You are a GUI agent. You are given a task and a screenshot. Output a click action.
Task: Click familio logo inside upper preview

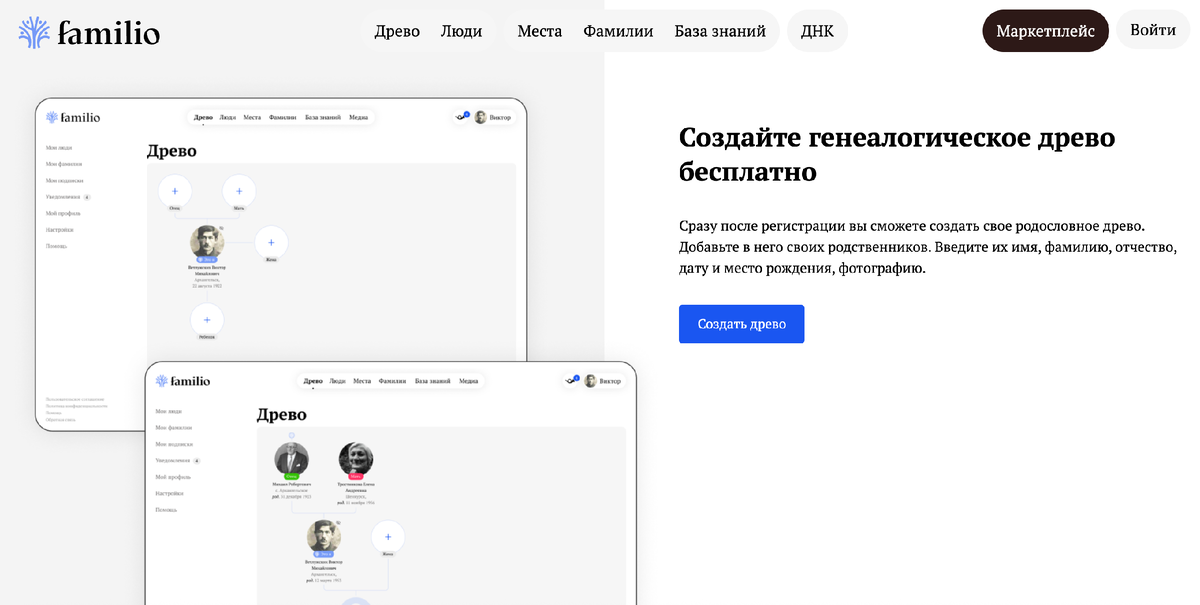tap(73, 117)
